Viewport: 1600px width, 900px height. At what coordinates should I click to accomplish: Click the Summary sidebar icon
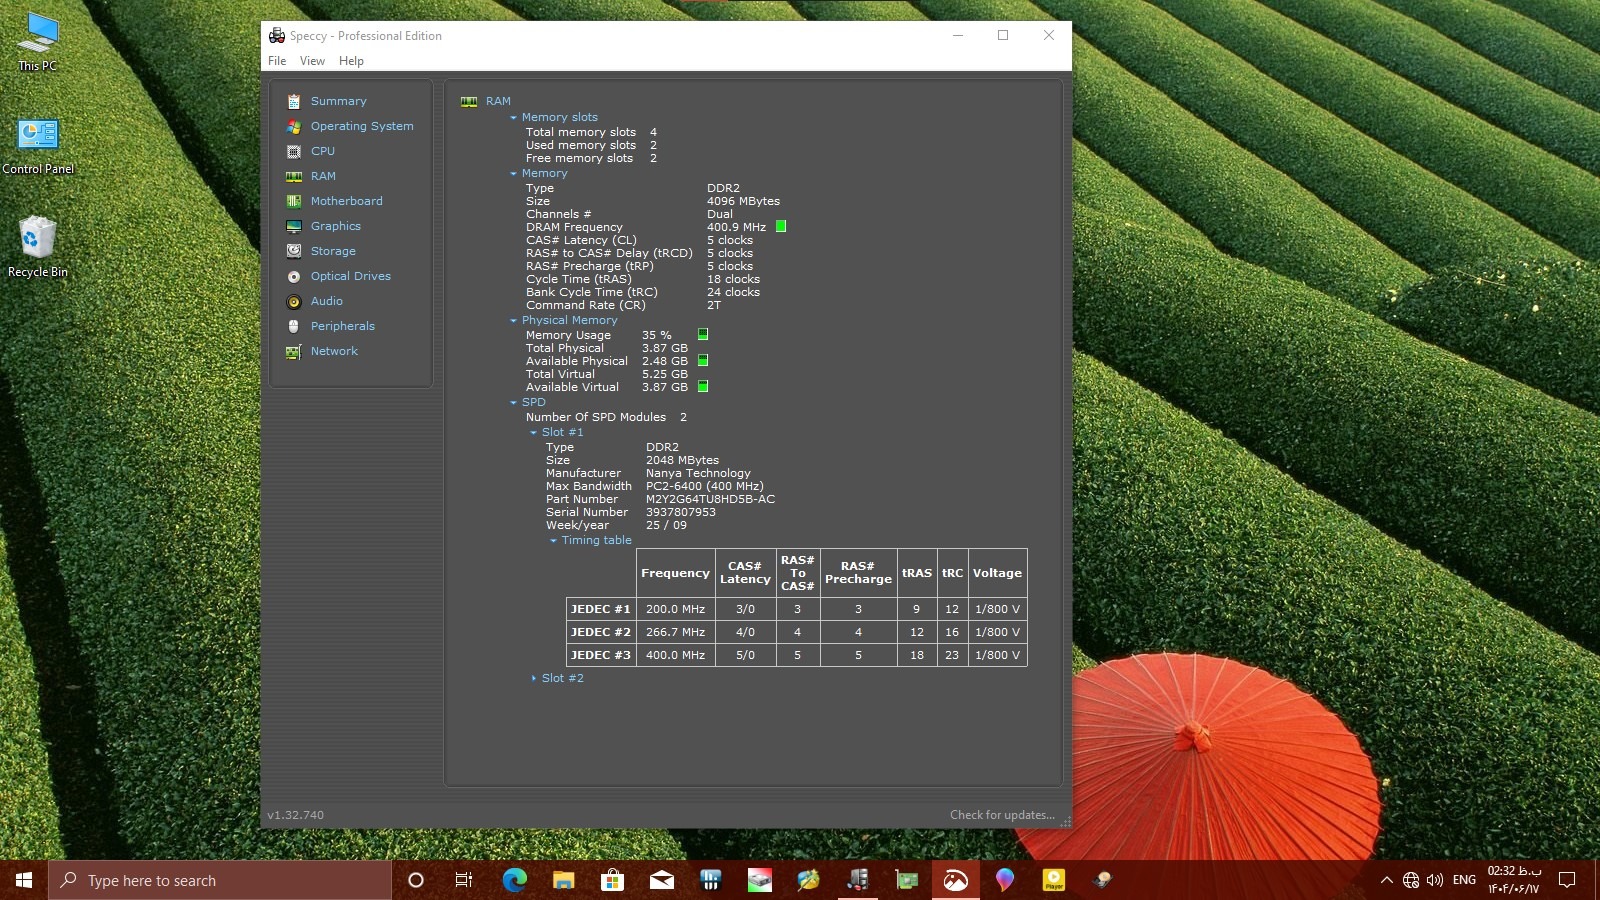tap(294, 101)
